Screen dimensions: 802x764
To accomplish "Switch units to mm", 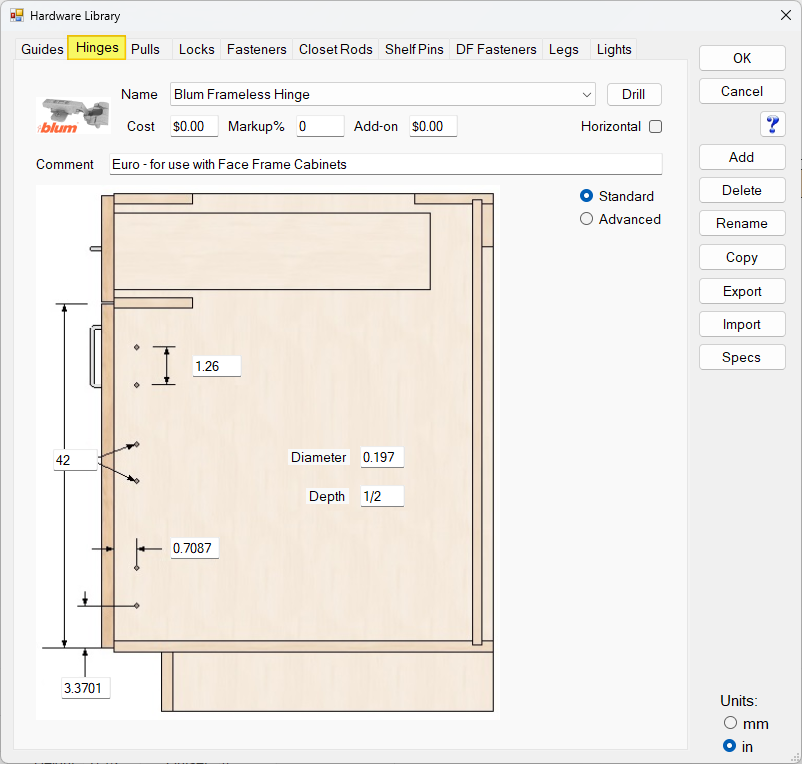I will click(730, 723).
